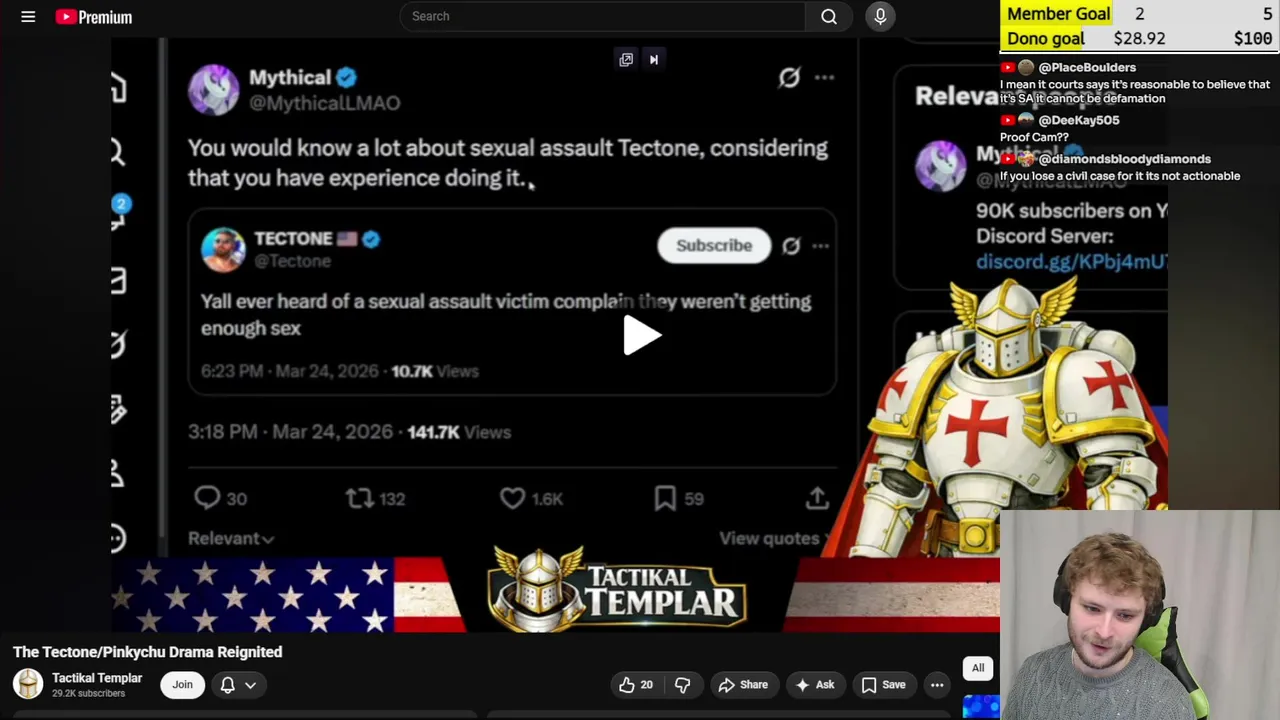
Task: Open the YouTube hamburger guide menu
Action: click(28, 17)
